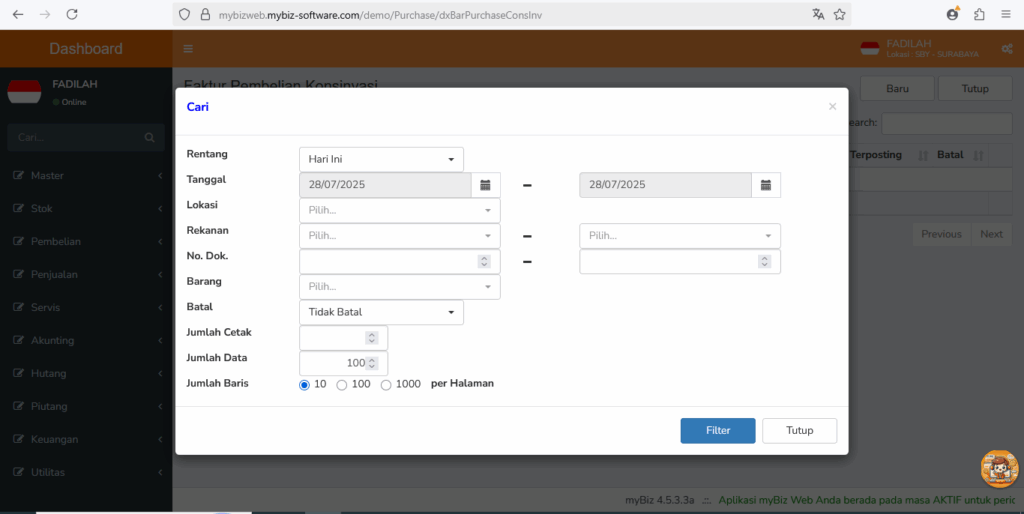
Task: Open the second Rekanan dropdown
Action: (x=680, y=236)
